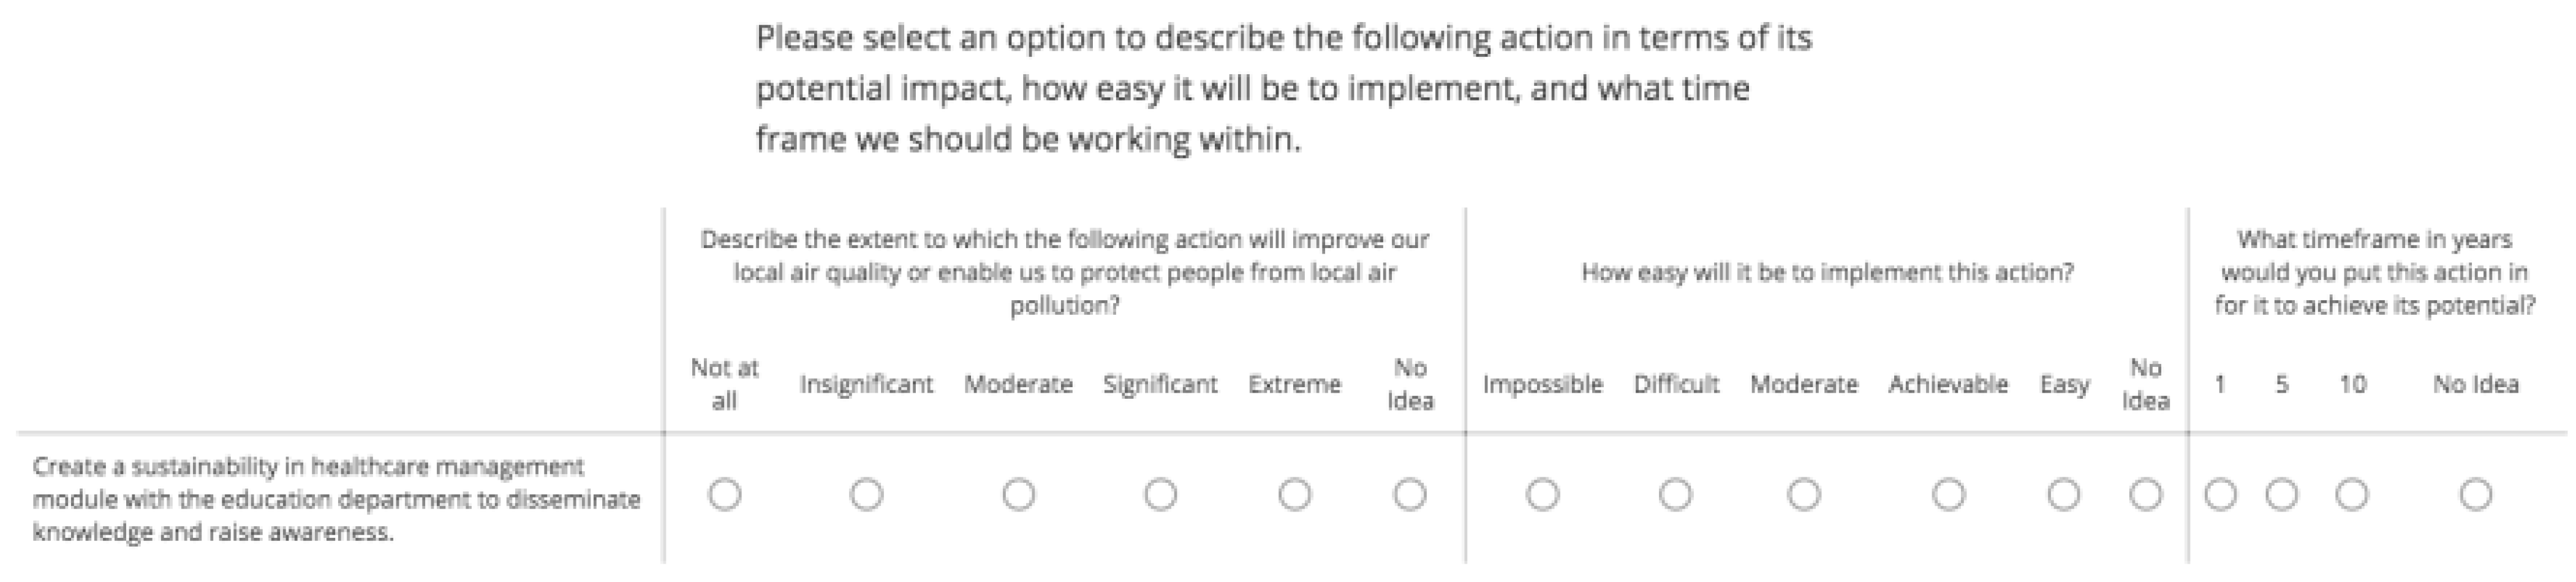Click the timeframe in years question header
This screenshot has width=2576, height=582.
pyautogui.click(x=2374, y=272)
